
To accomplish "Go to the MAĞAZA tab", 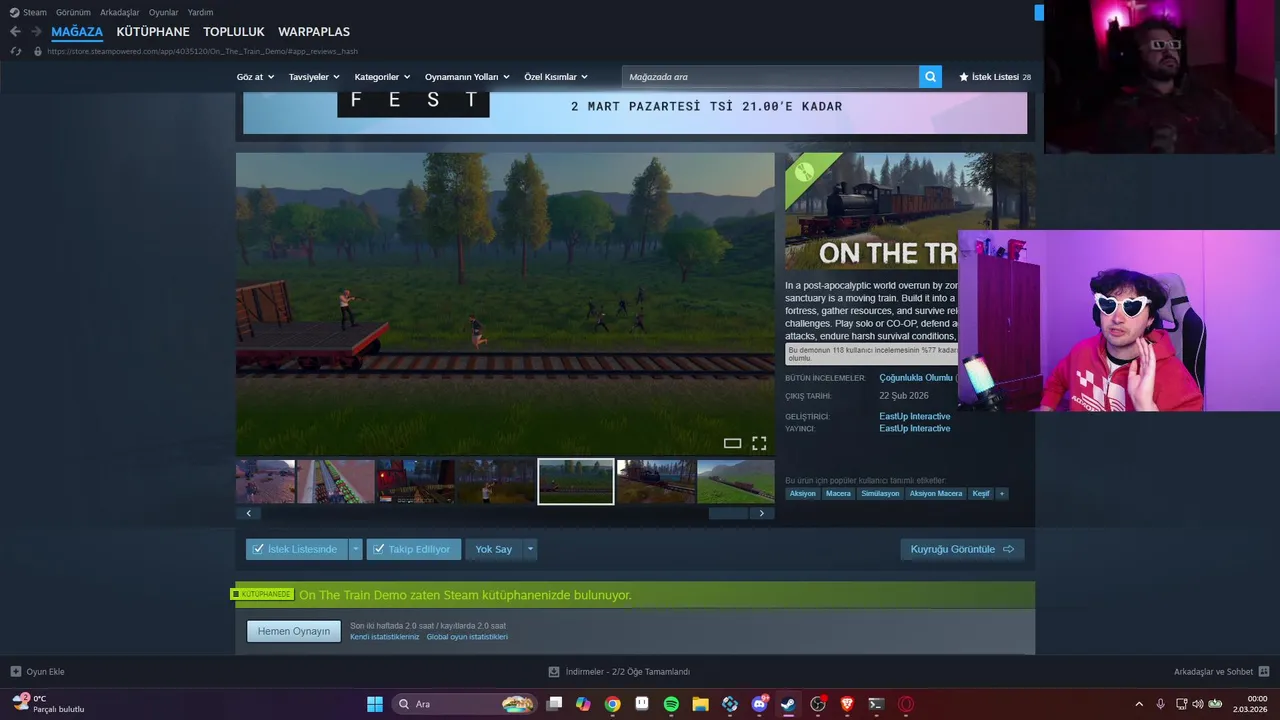I will [x=77, y=32].
